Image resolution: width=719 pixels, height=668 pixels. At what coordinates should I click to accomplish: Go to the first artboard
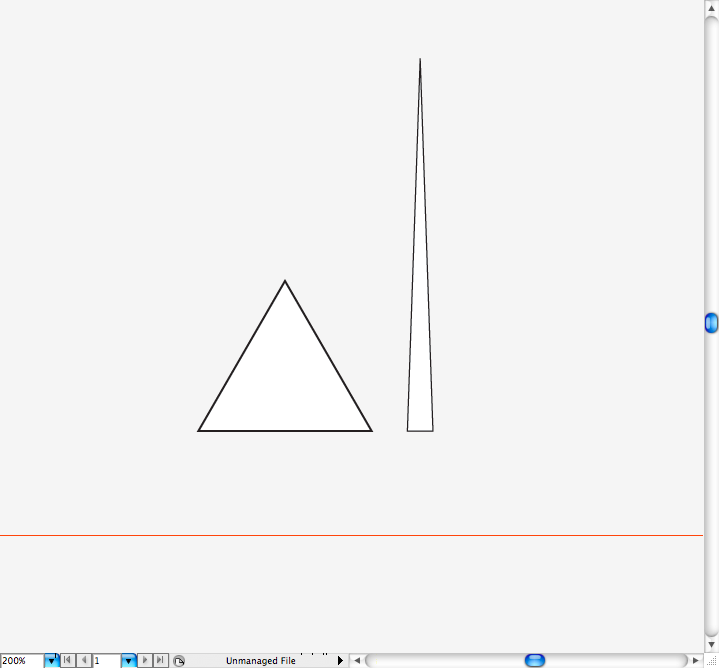[67, 660]
